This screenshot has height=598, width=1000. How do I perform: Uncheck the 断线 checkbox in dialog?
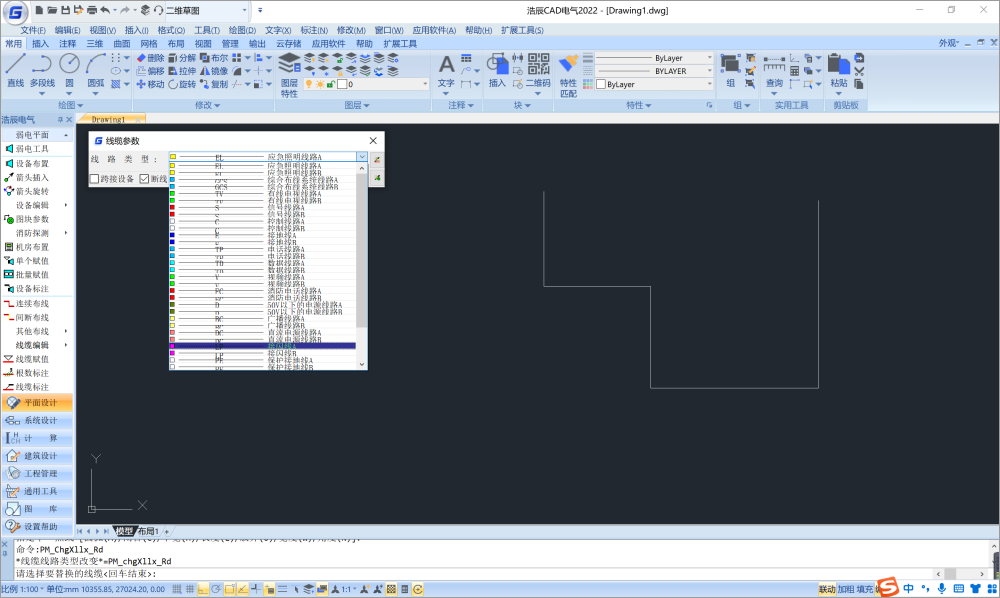tap(144, 179)
